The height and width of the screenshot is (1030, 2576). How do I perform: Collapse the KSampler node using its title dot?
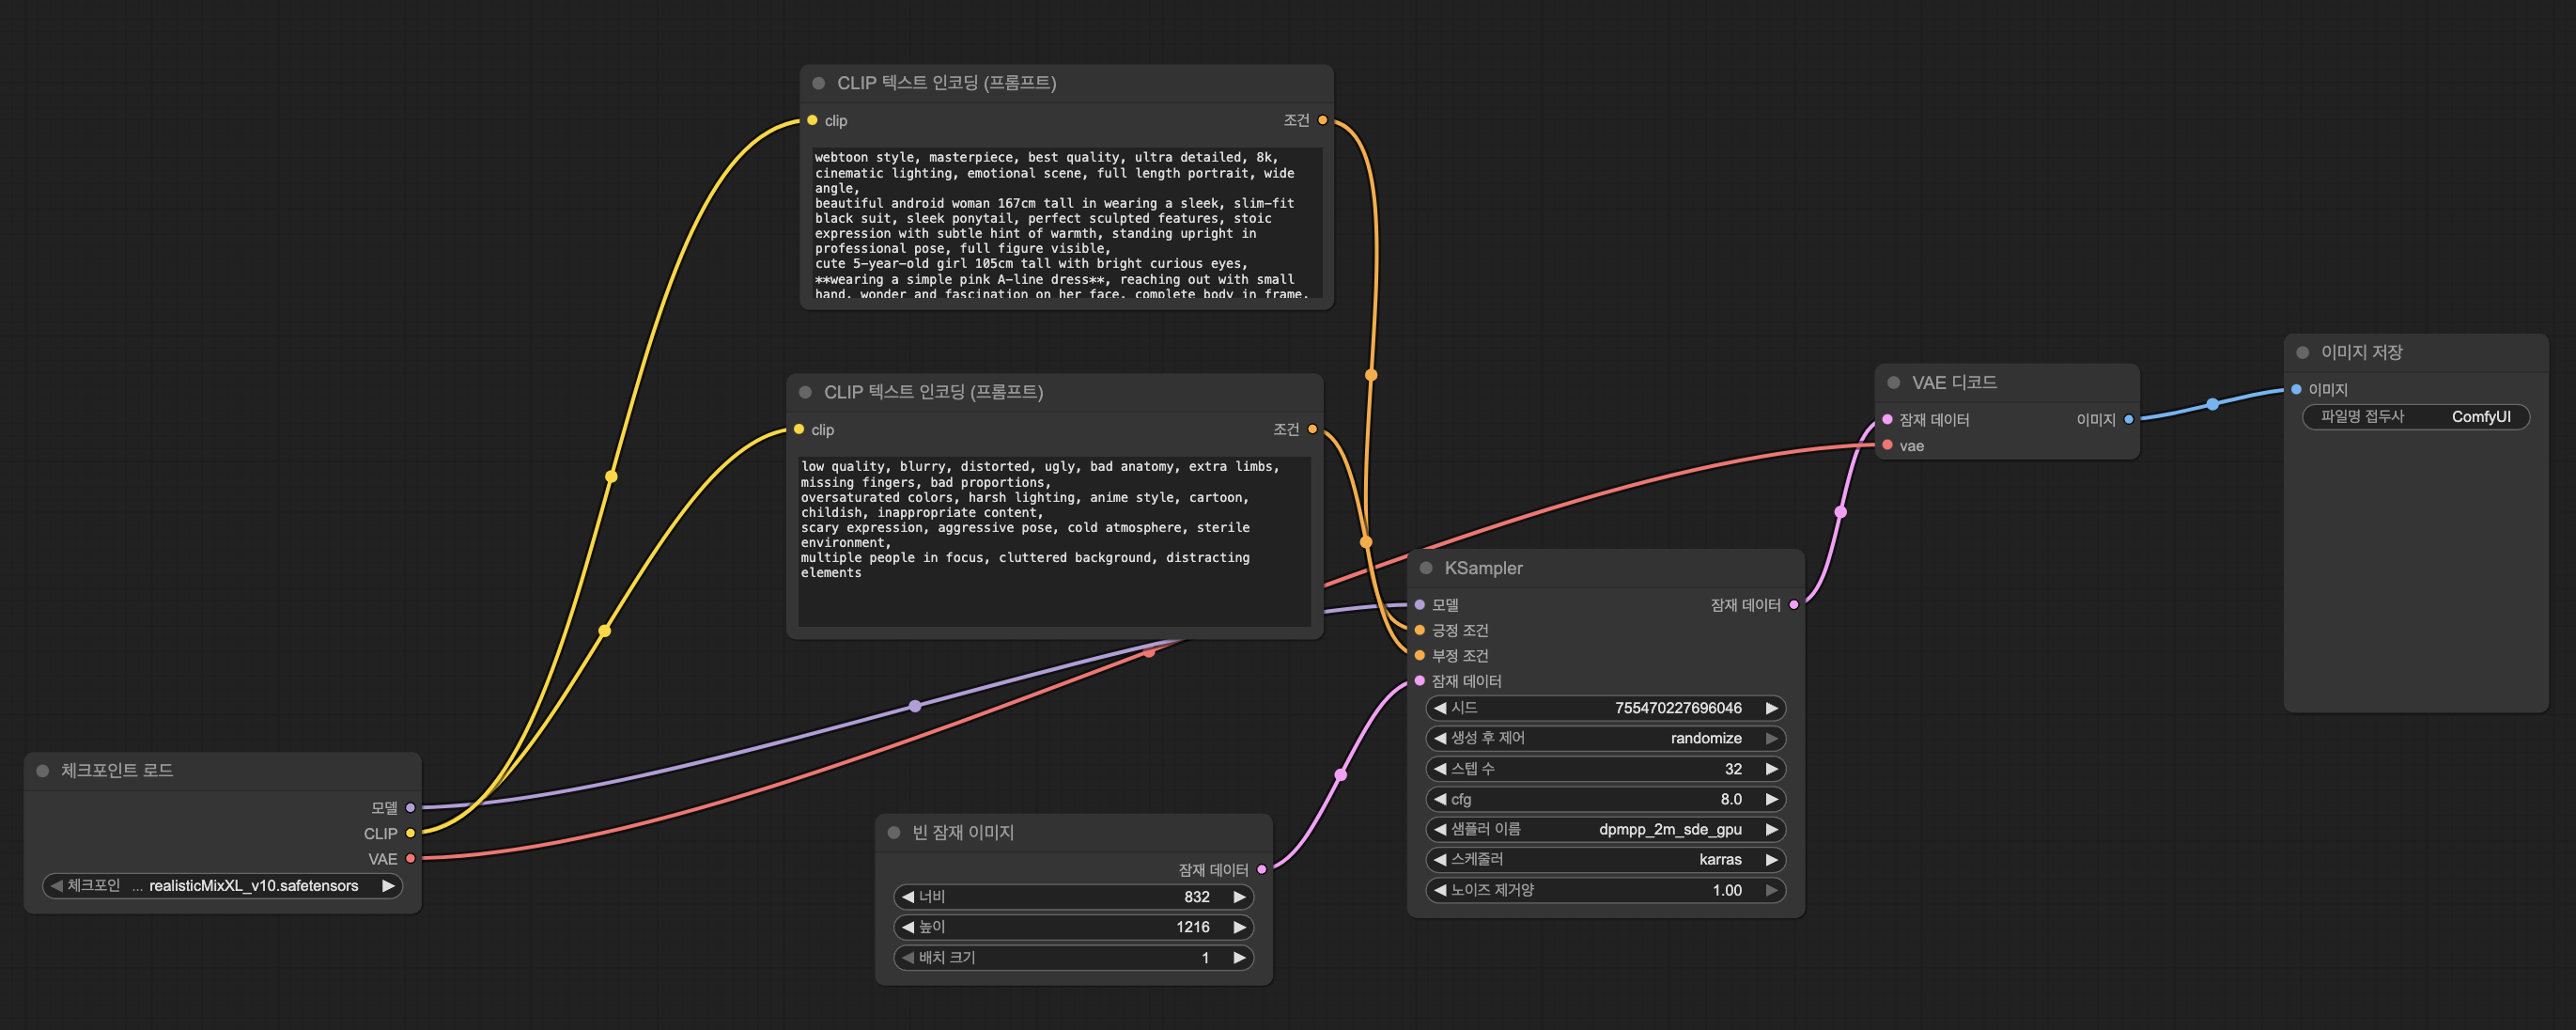click(1426, 568)
